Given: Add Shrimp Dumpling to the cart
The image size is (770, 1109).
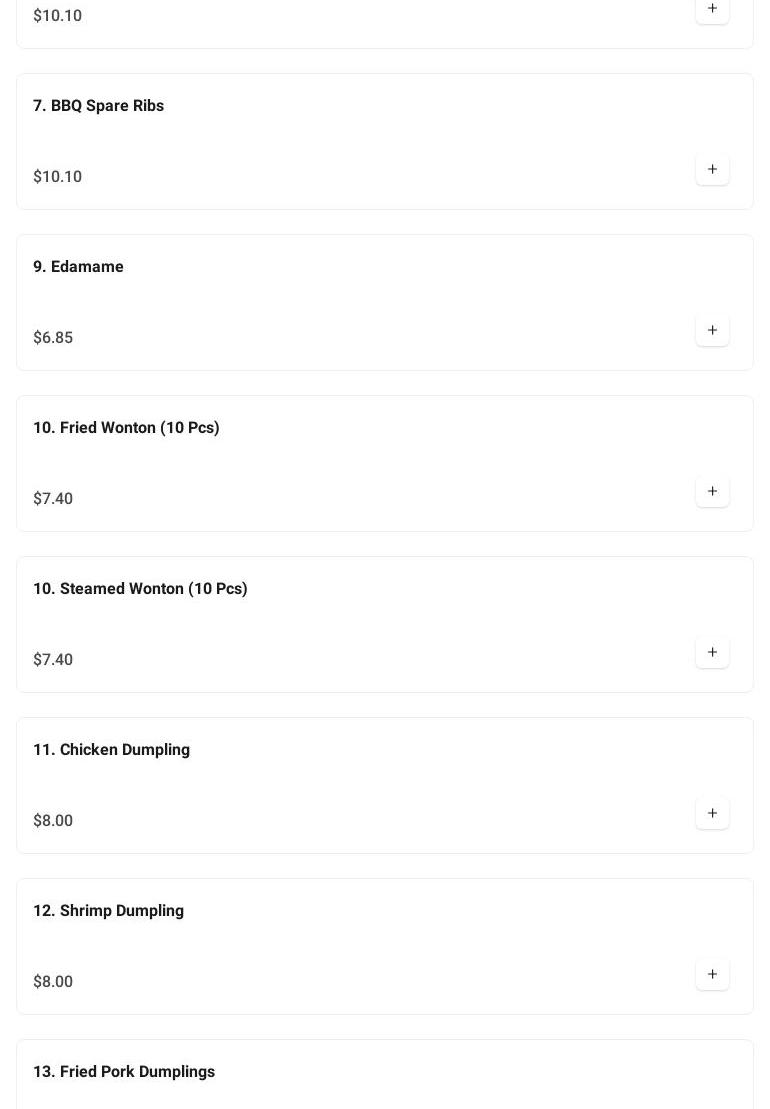Looking at the screenshot, I should click(x=712, y=975).
